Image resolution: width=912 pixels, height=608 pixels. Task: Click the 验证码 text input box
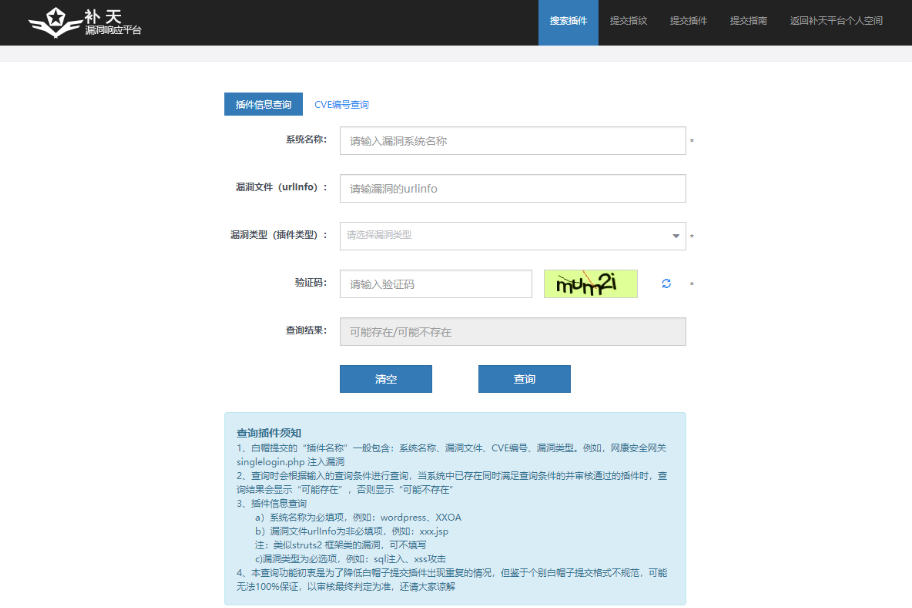point(435,284)
